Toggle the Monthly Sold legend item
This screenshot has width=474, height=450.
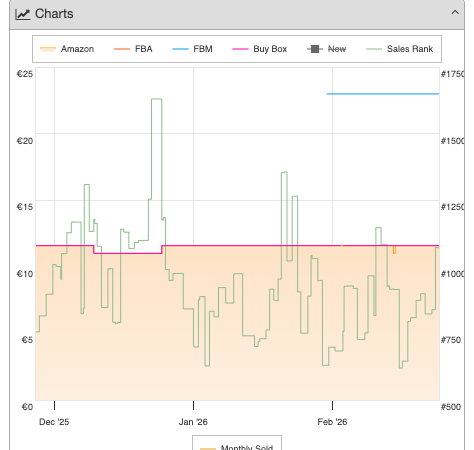pyautogui.click(x=237, y=447)
